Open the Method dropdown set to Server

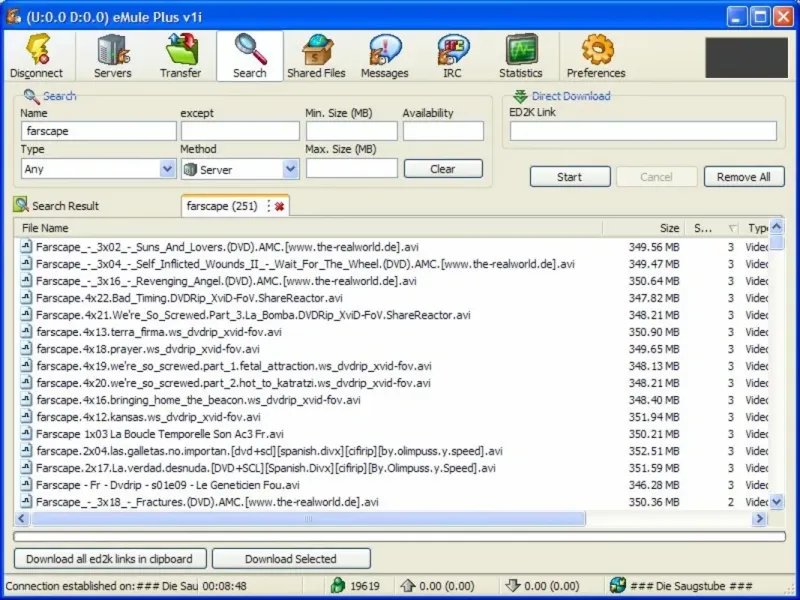click(240, 169)
